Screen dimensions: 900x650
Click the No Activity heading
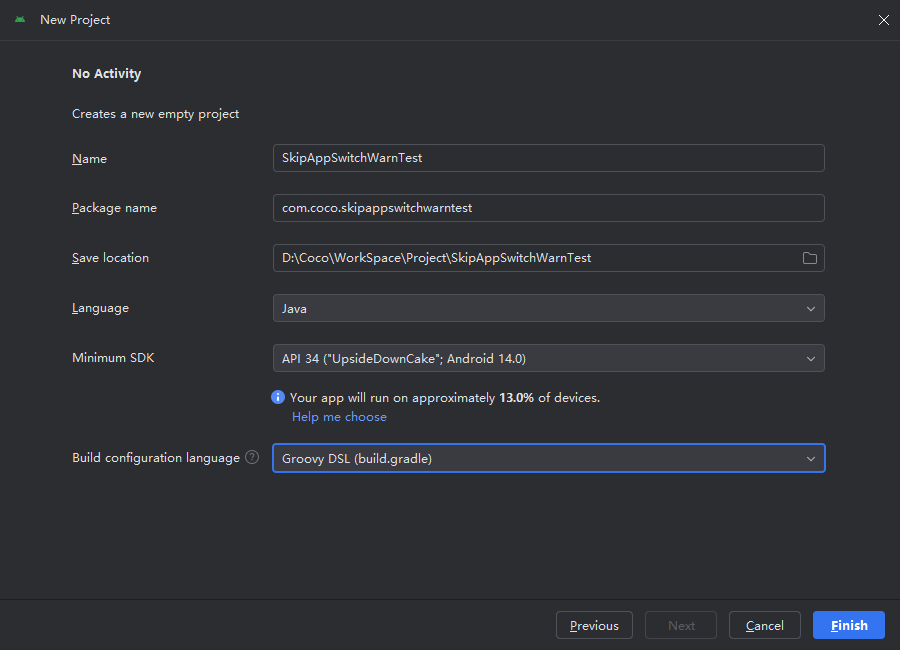[x=107, y=73]
